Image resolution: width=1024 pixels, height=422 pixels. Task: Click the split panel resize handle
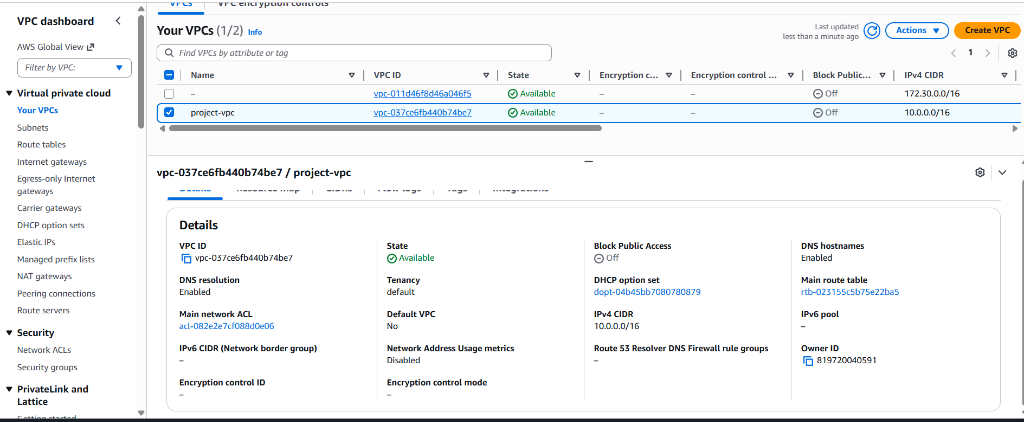point(588,161)
